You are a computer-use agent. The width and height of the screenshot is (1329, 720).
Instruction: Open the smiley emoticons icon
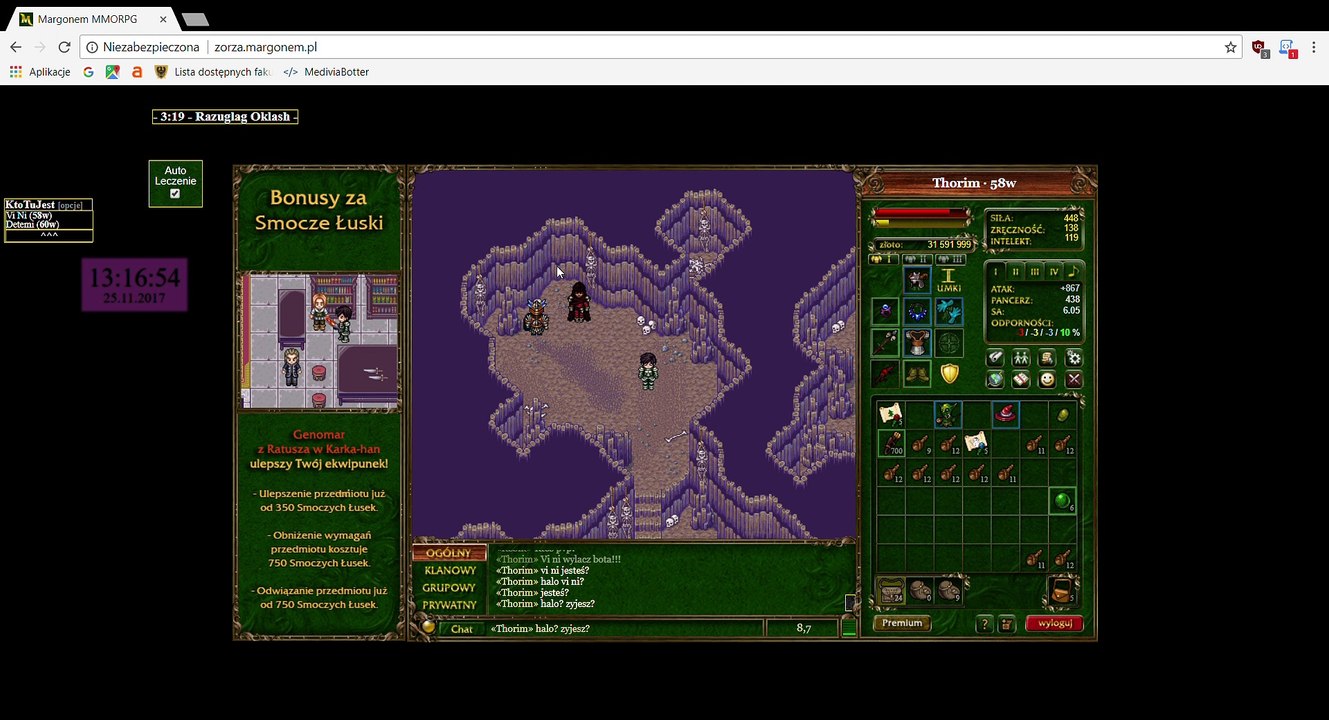(1047, 380)
